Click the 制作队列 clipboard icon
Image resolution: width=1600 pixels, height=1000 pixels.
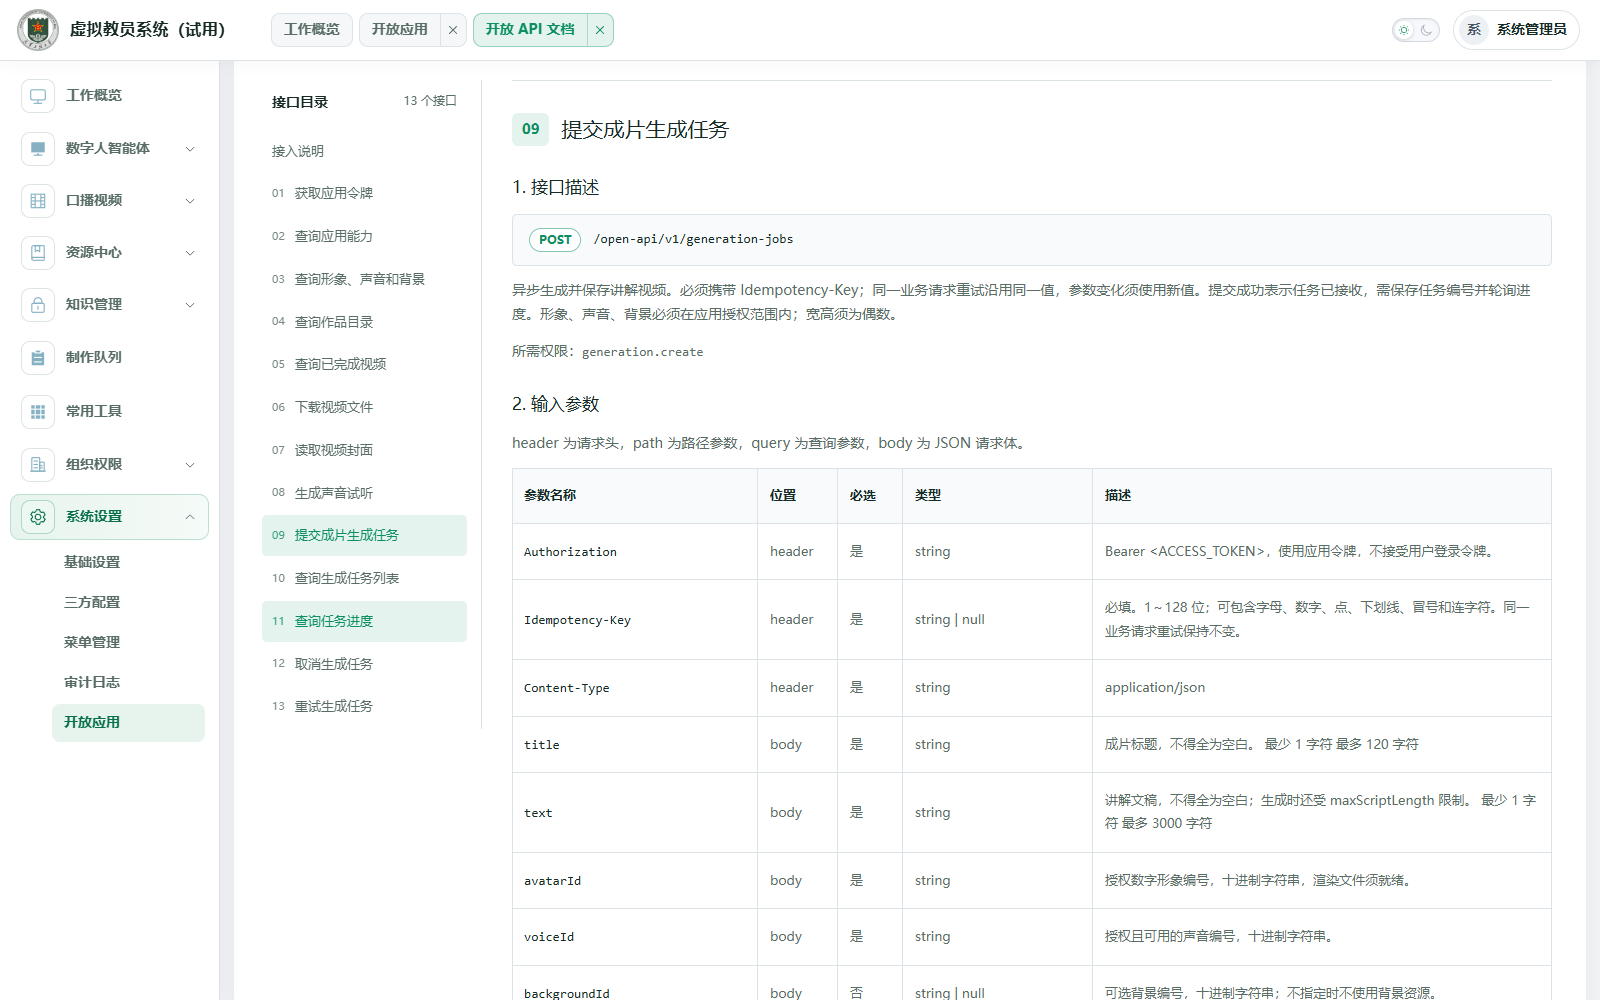tap(38, 358)
